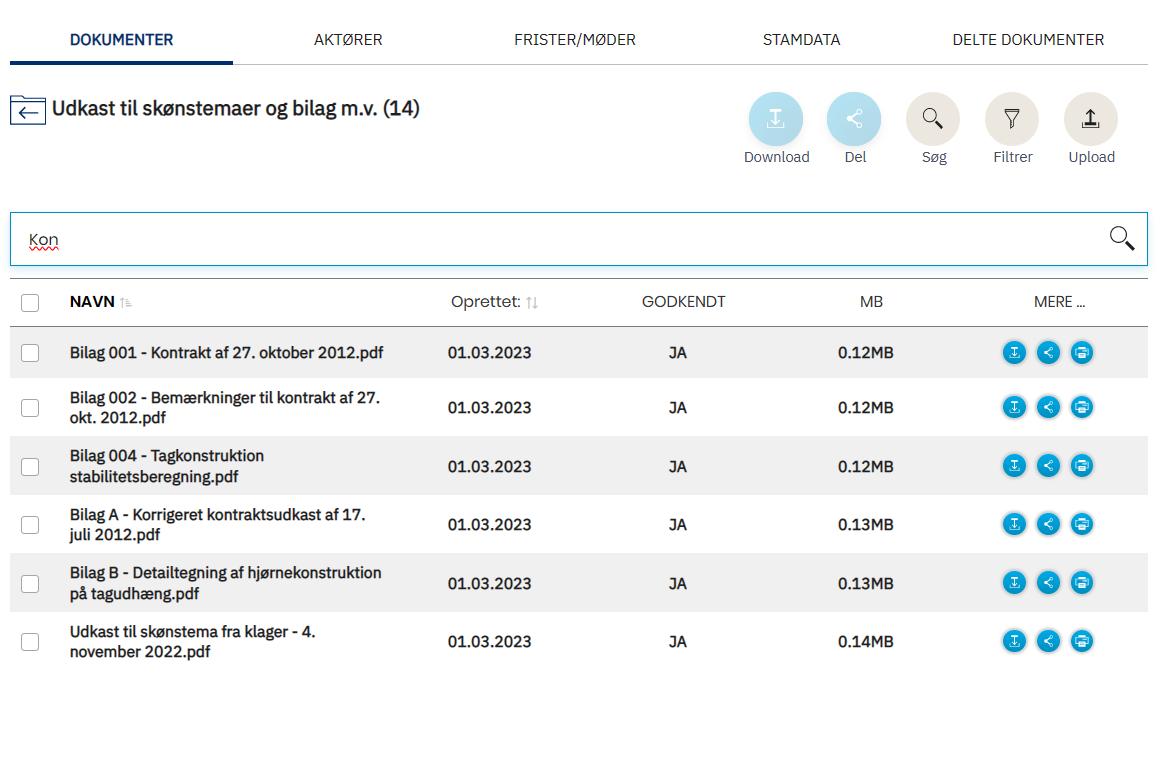Go back using the folder arrow icon

(x=28, y=110)
